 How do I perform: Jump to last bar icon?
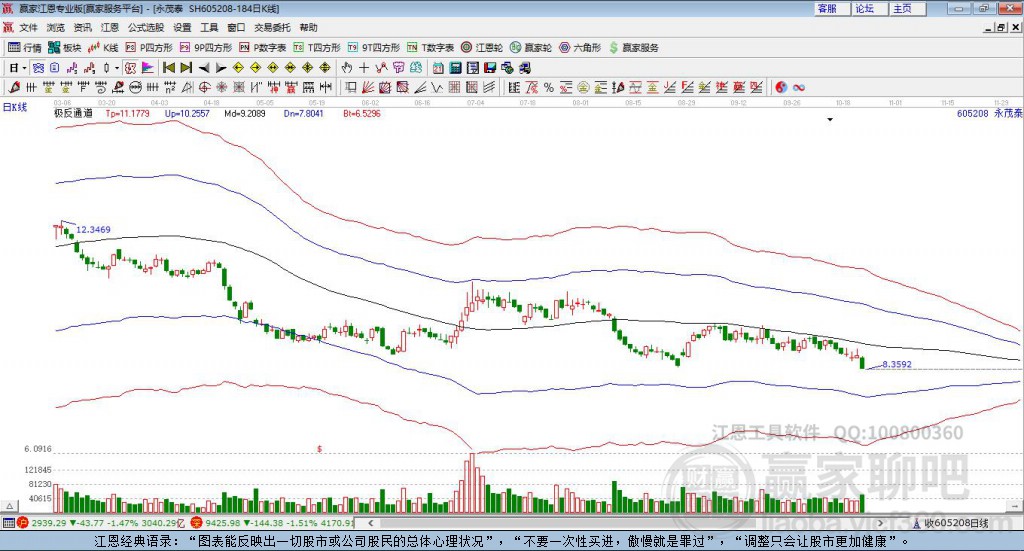point(186,67)
